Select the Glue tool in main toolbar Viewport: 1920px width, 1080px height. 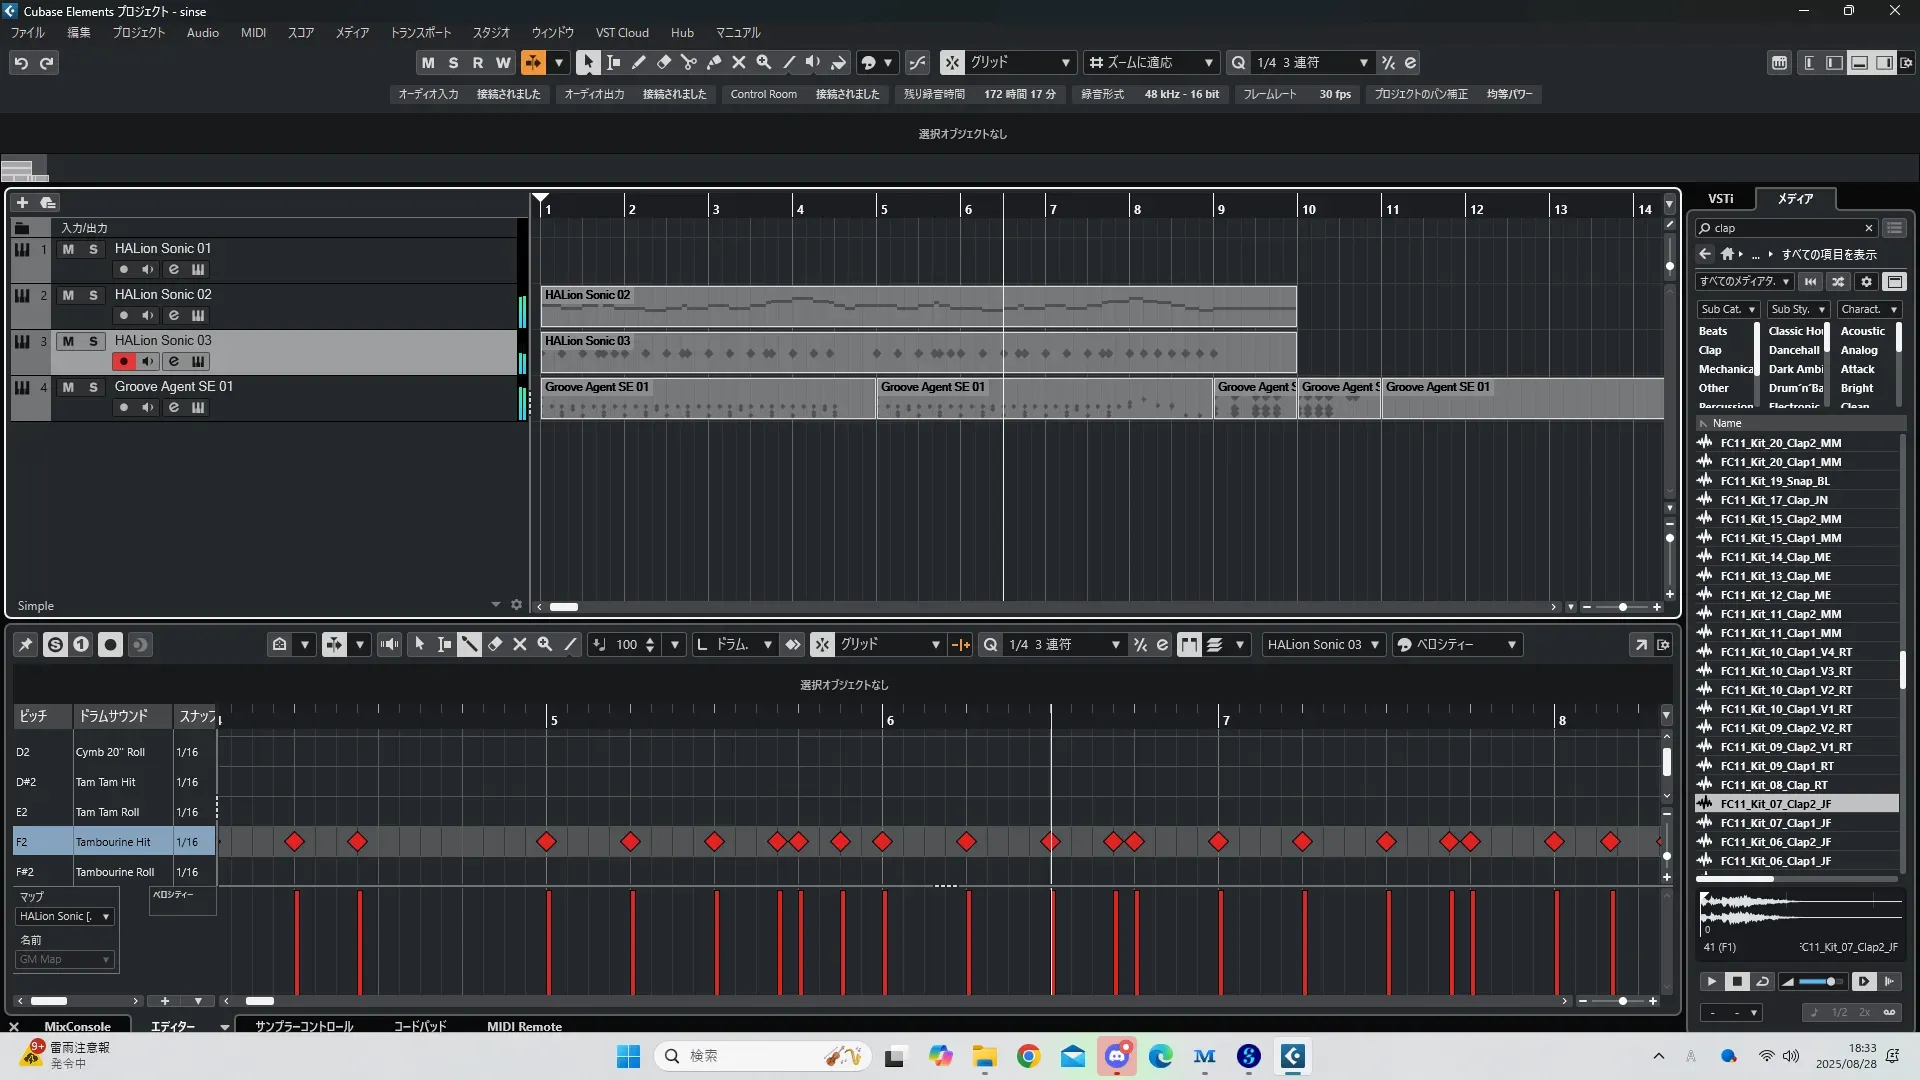point(714,62)
